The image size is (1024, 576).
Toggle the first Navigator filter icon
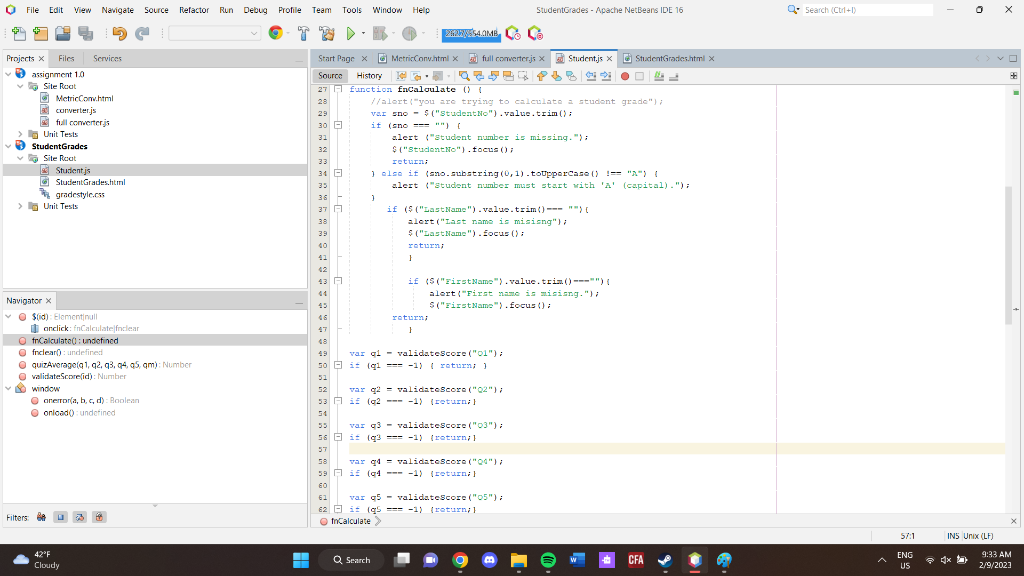(41, 517)
